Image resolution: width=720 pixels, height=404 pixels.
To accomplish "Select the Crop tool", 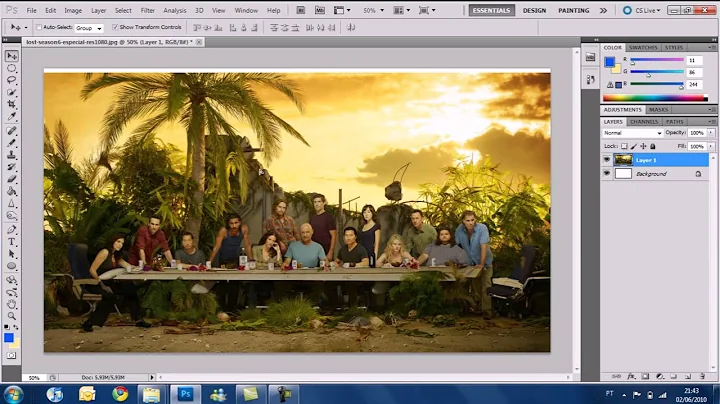I will 12,104.
